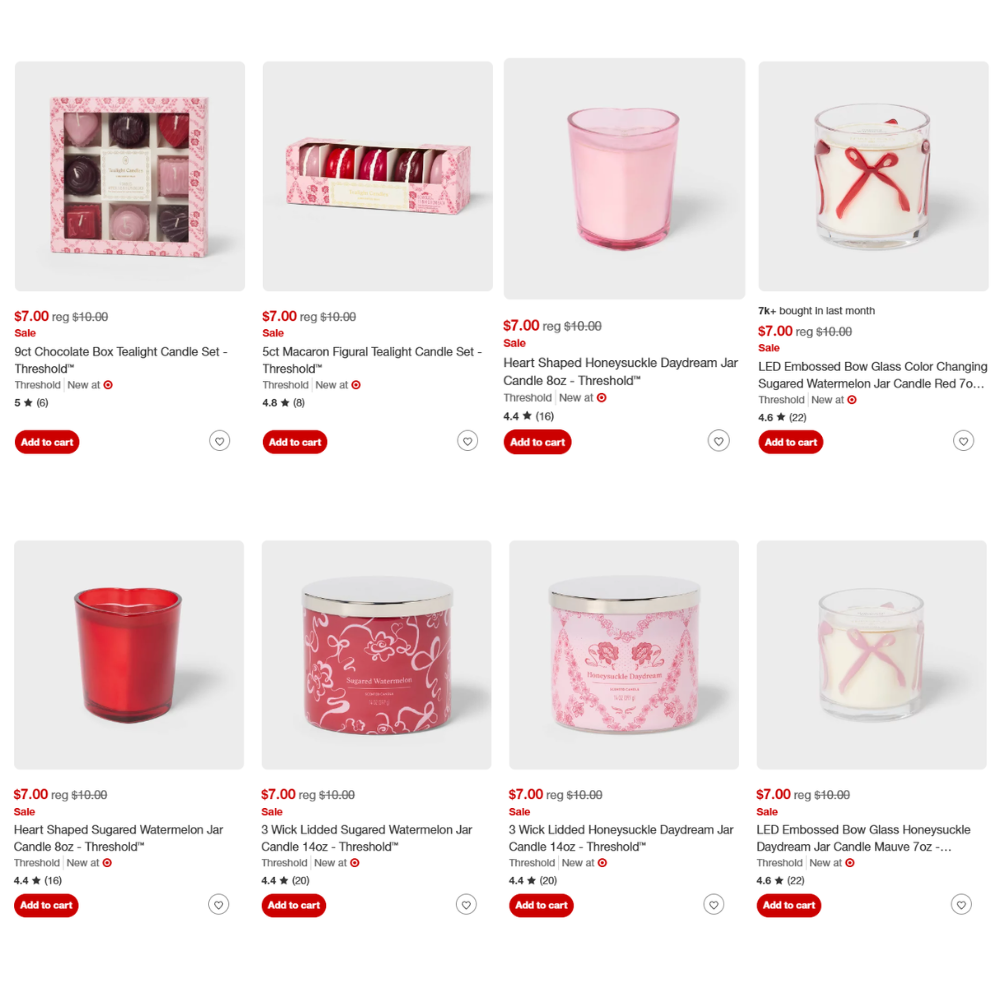This screenshot has height=1000, width=1000.
Task: Favorite the 5ct Macaron Tealight Candle Set
Action: (467, 441)
